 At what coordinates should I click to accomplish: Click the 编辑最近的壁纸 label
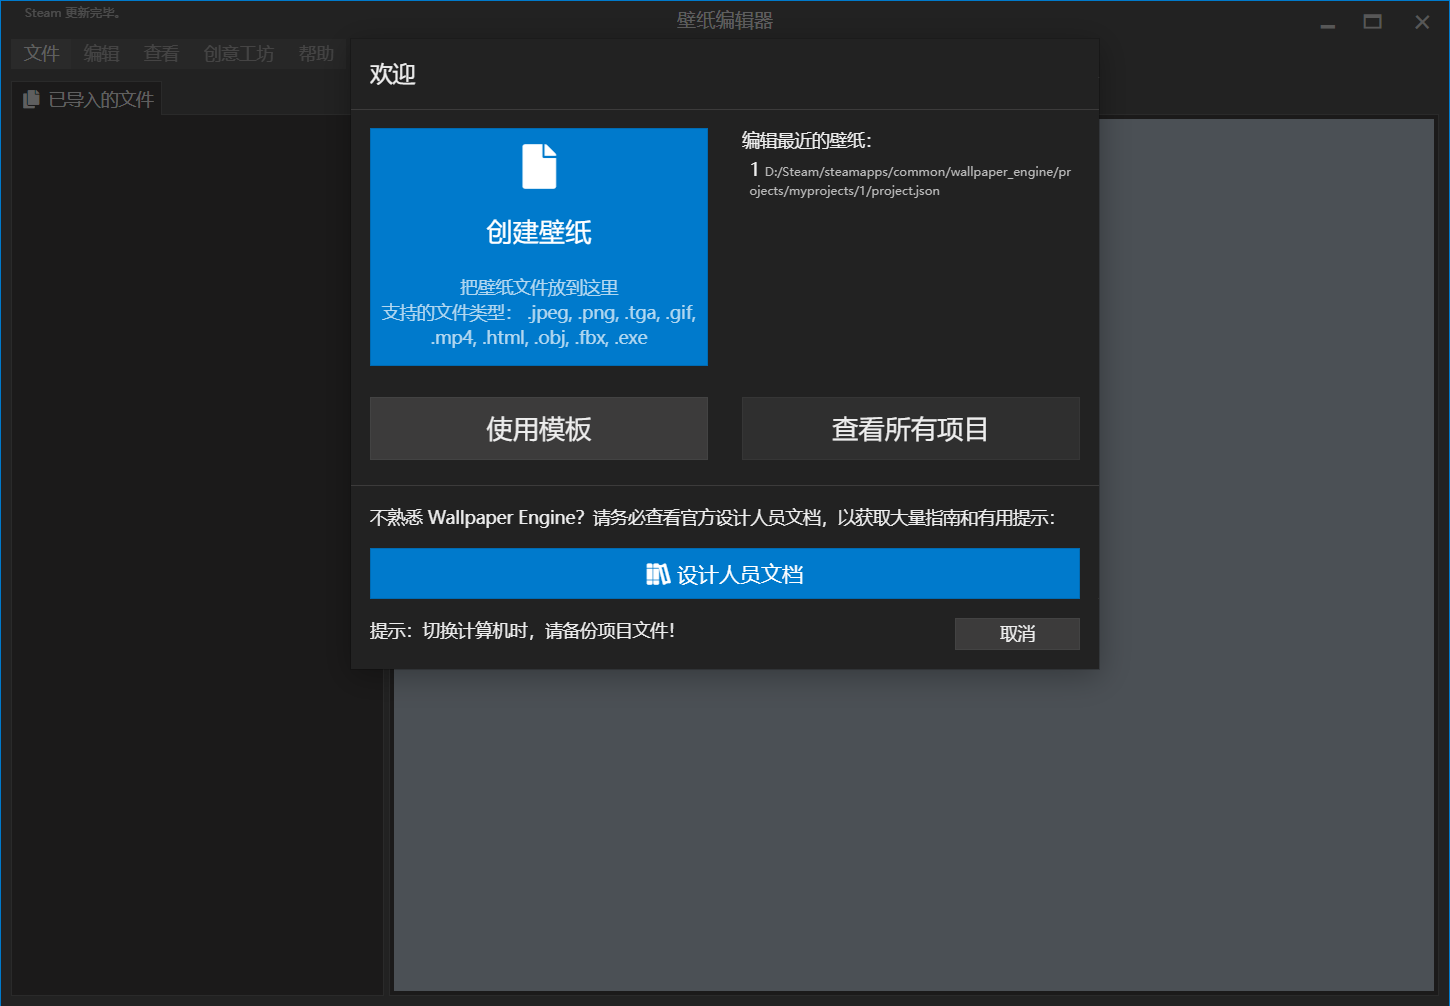click(x=807, y=140)
